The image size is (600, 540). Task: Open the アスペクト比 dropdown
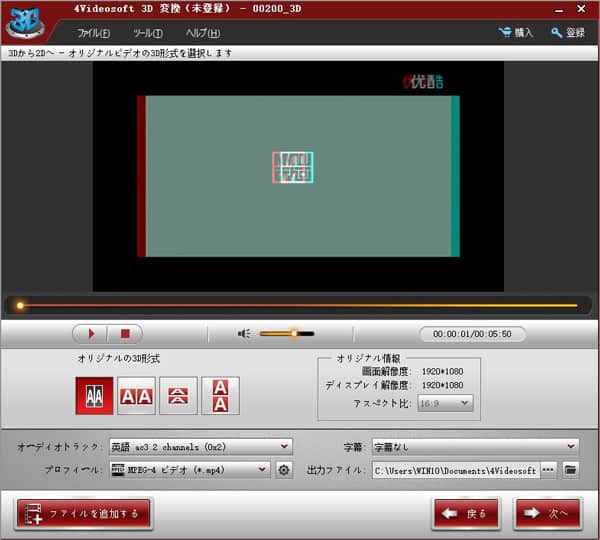[445, 403]
